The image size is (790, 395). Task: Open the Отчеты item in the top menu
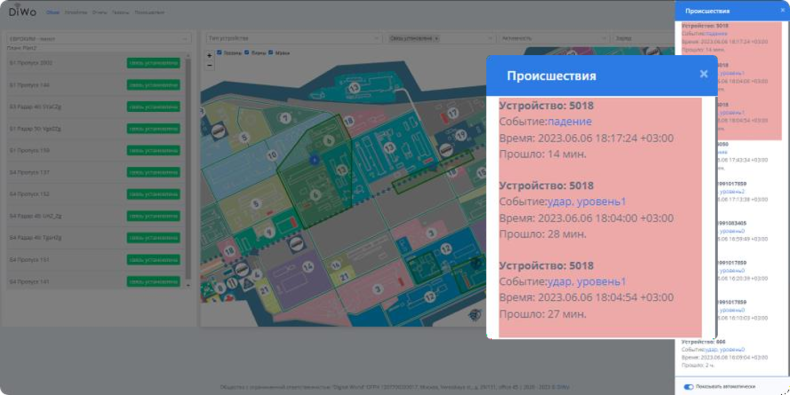[99, 12]
